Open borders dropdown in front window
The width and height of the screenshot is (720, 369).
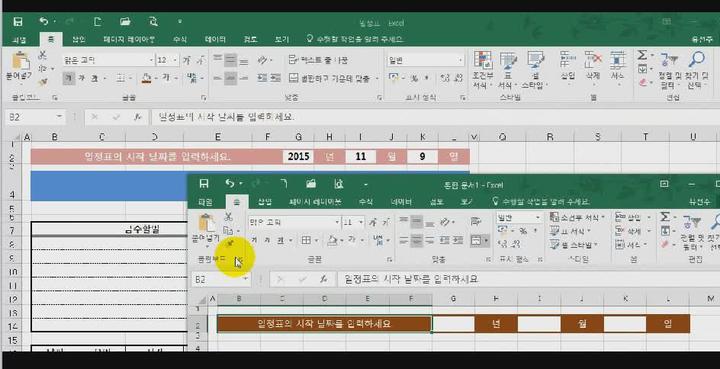(316, 240)
